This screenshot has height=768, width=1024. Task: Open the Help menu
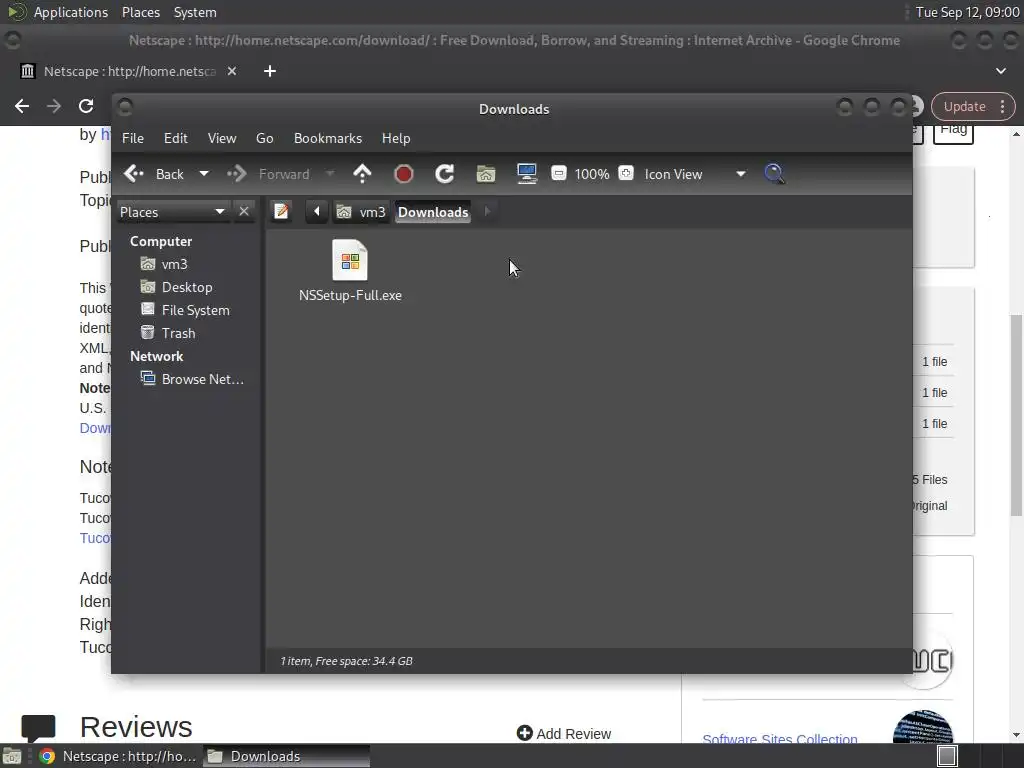point(396,138)
